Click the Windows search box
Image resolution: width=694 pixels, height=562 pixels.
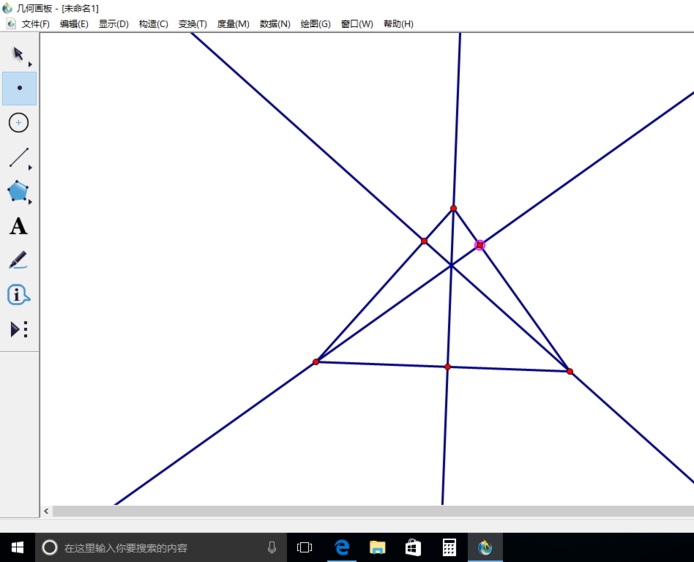coord(160,548)
